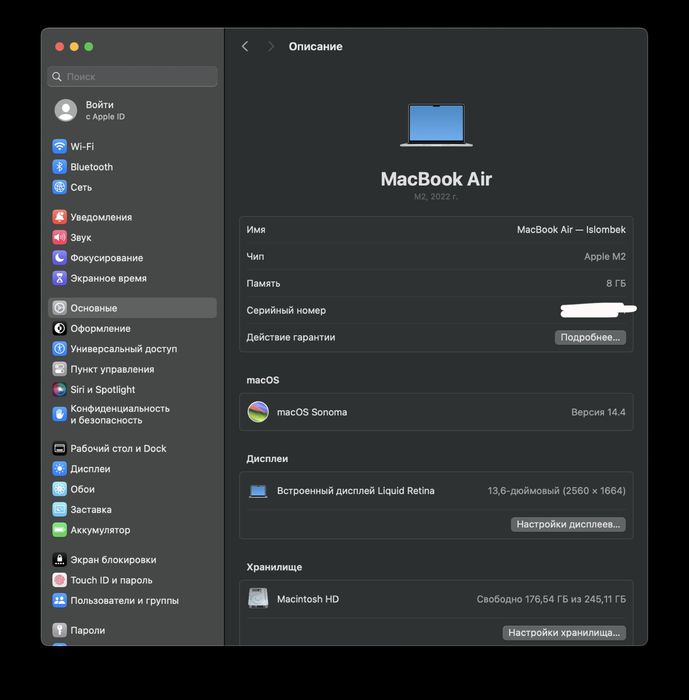This screenshot has width=689, height=700.
Task: Click the macOS Sonoma logo icon
Action: click(258, 412)
